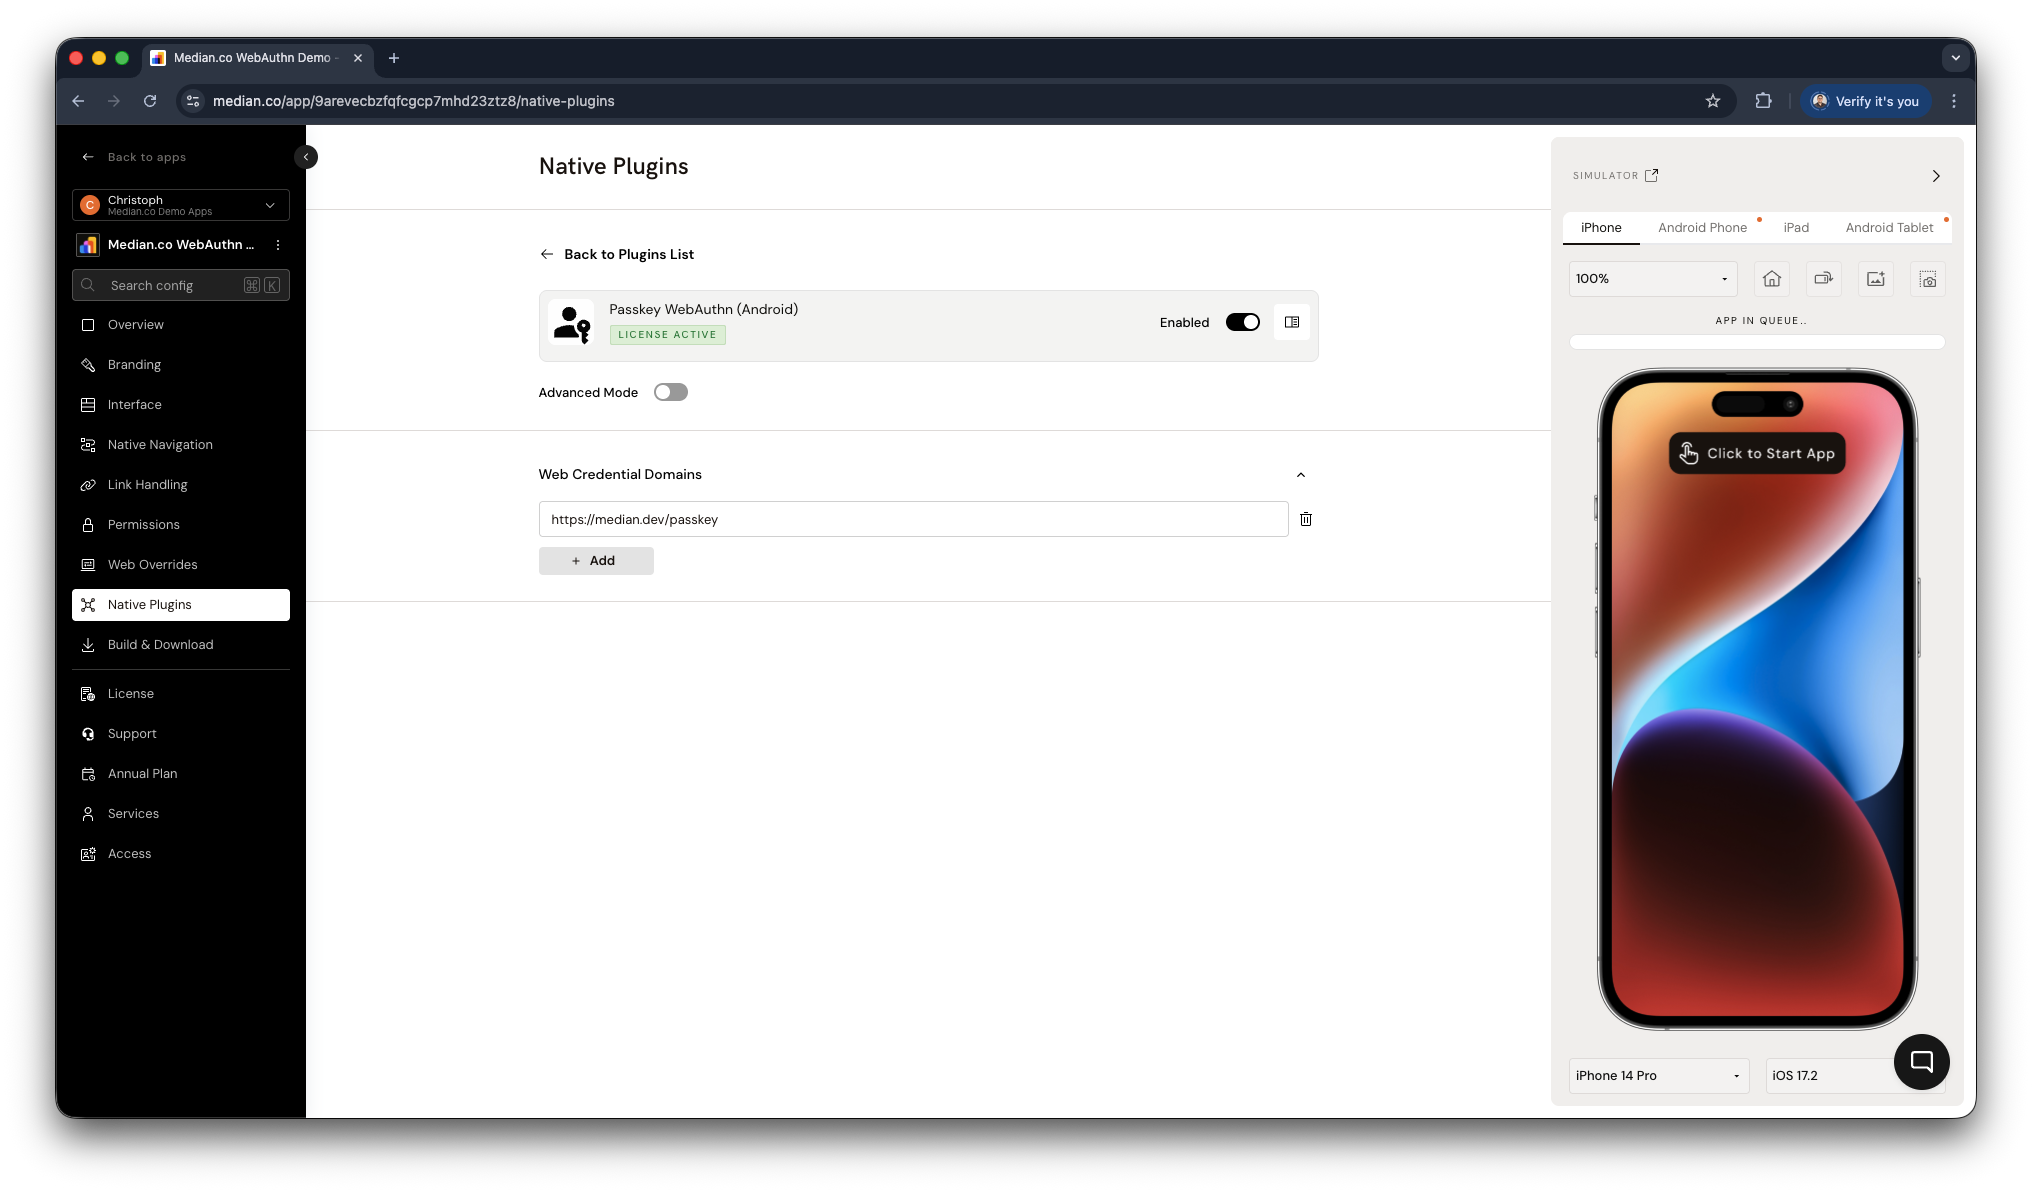This screenshot has height=1192, width=2032.
Task: Open the 100% zoom dropdown
Action: tap(1652, 279)
